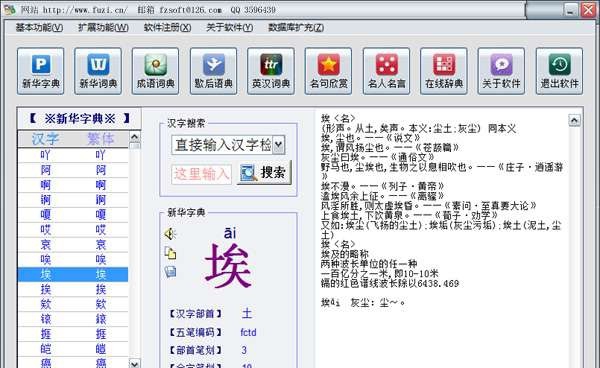Select the 捱 row in character list
The height and width of the screenshot is (368, 600).
coord(73,334)
